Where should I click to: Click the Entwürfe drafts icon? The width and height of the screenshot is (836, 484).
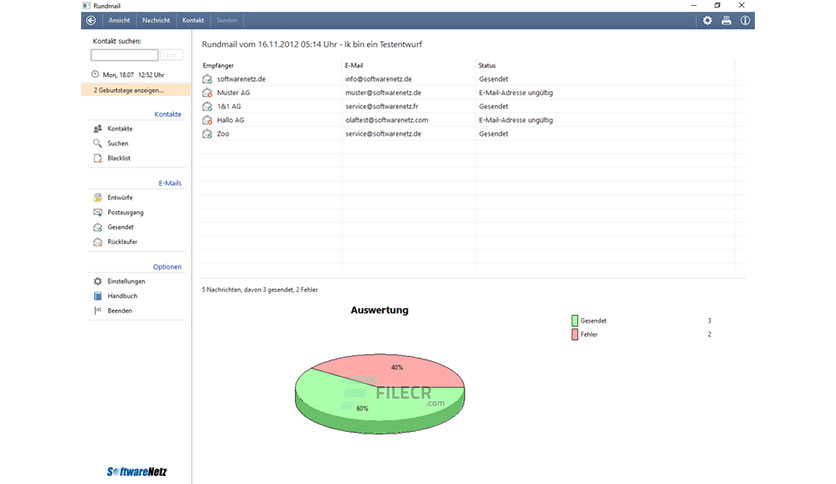point(98,197)
